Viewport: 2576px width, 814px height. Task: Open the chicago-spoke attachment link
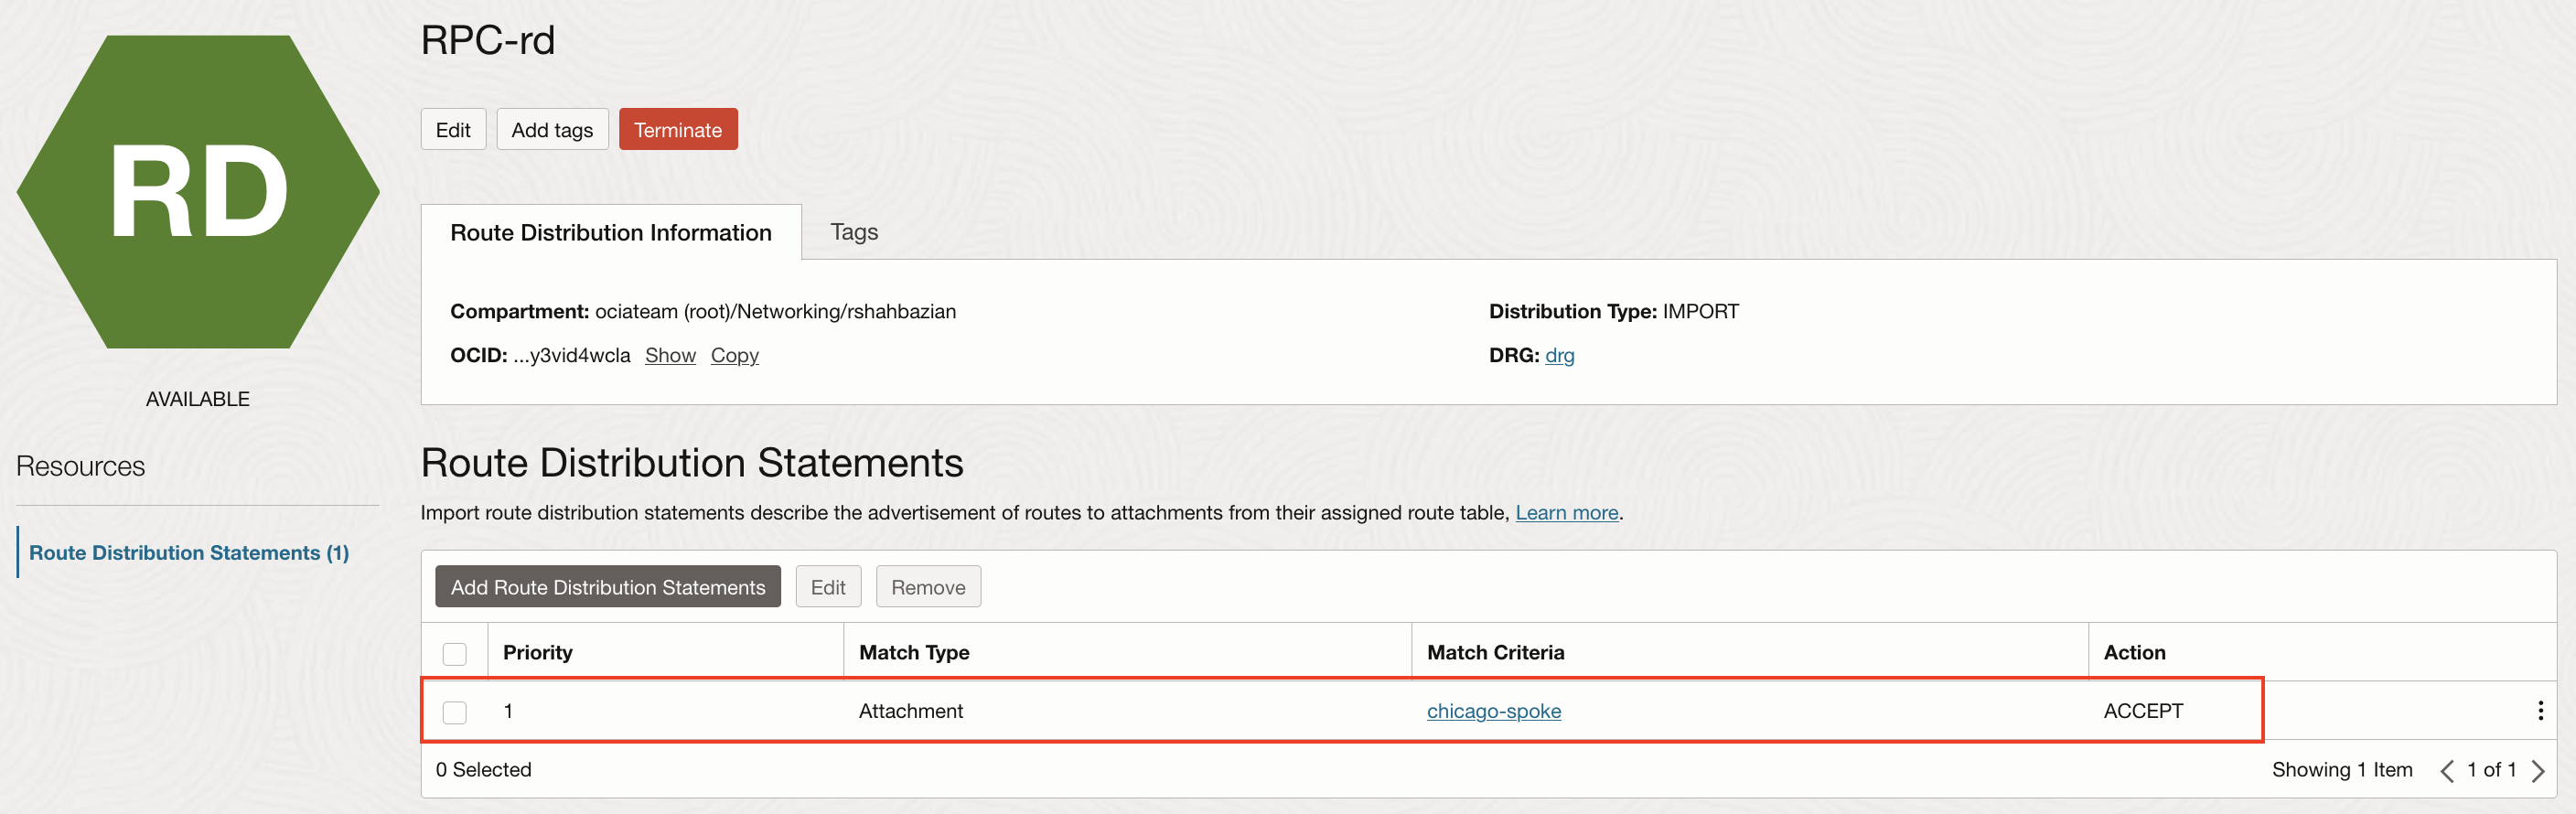click(1493, 711)
